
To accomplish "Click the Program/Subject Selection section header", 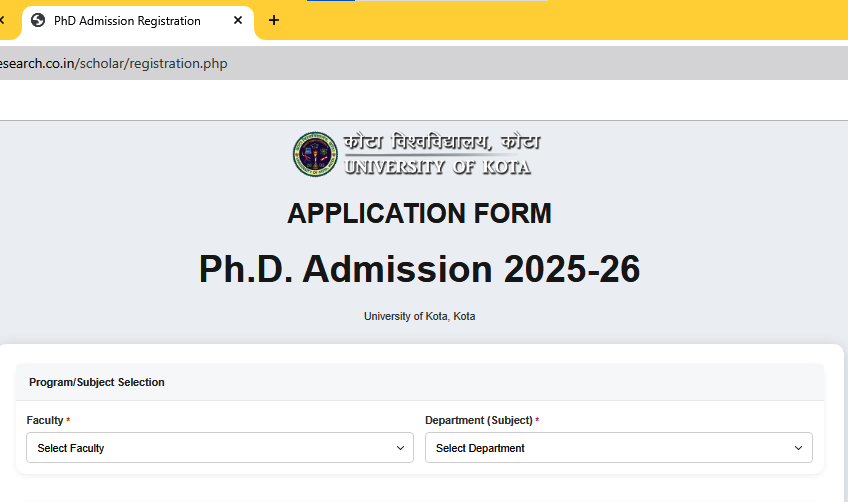I will tap(97, 382).
